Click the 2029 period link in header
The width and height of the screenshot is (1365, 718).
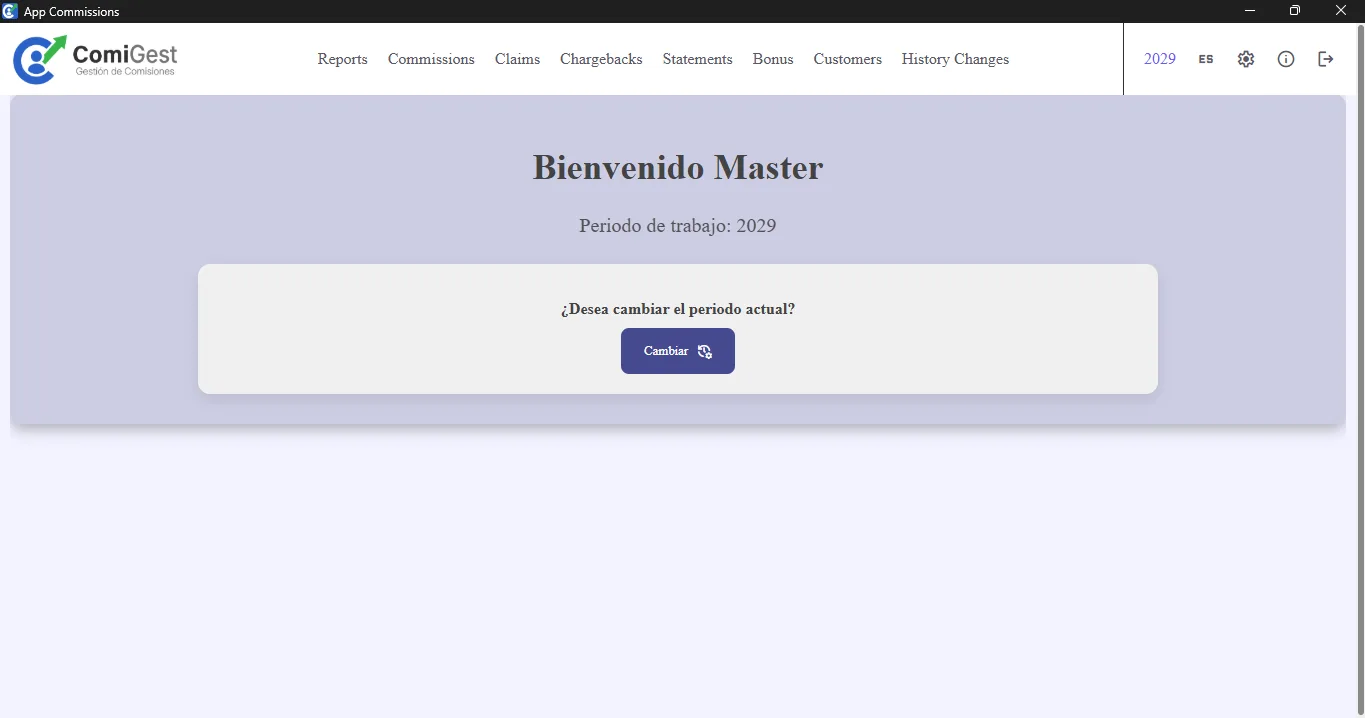tap(1160, 59)
